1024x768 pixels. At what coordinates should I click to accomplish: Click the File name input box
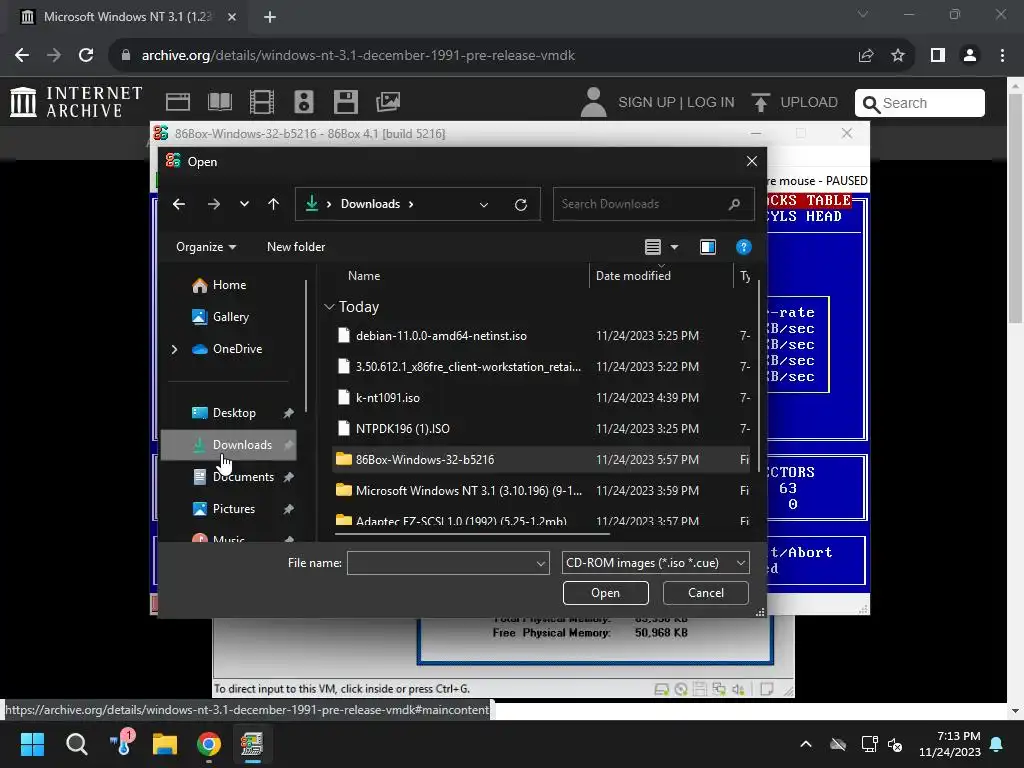click(x=441, y=563)
